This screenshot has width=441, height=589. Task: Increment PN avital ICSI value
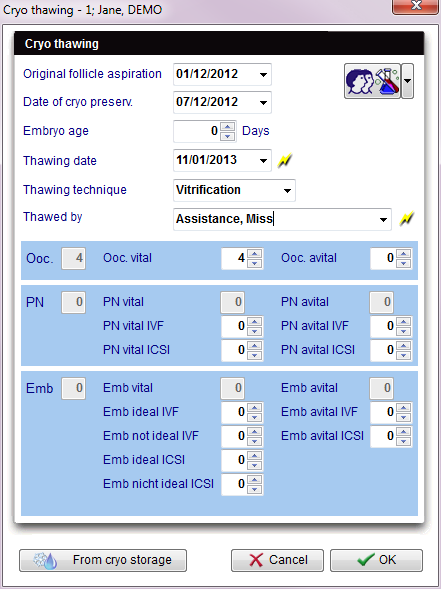[x=403, y=346]
